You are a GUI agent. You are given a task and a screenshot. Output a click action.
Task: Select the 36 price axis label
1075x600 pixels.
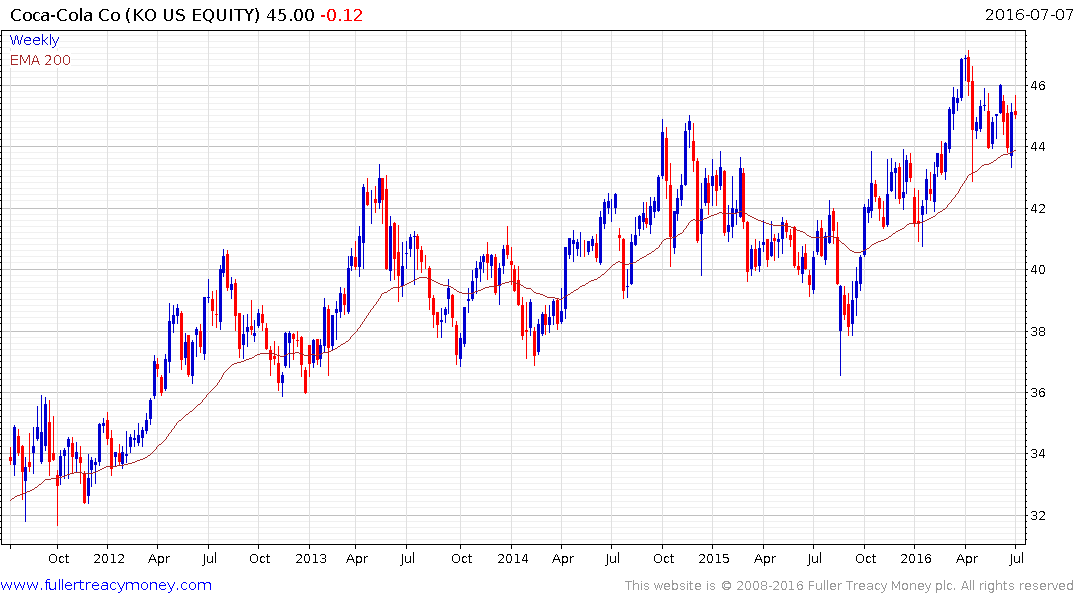click(1037, 392)
